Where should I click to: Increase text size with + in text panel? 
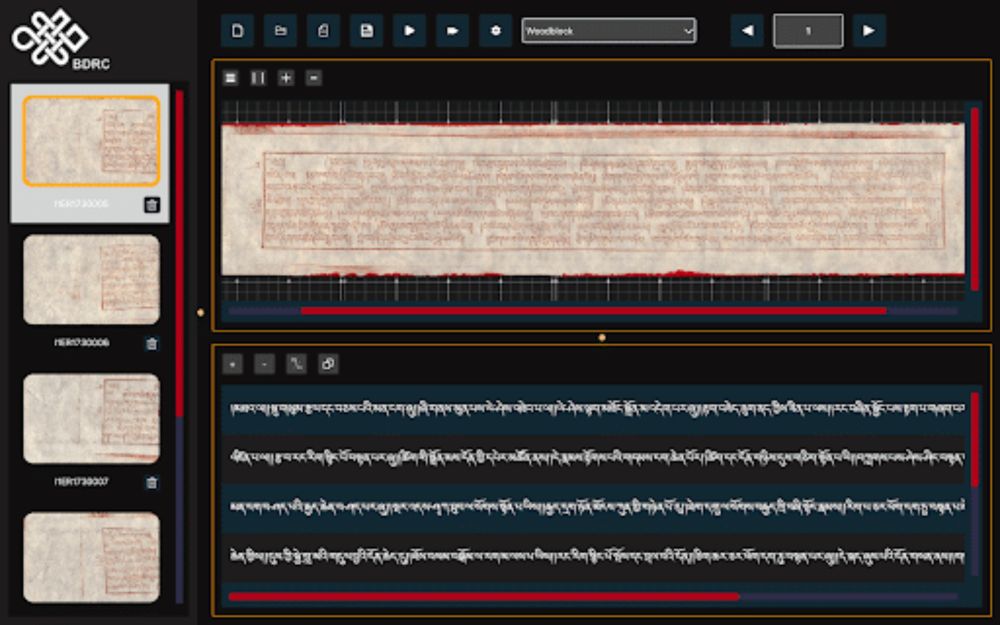[233, 364]
